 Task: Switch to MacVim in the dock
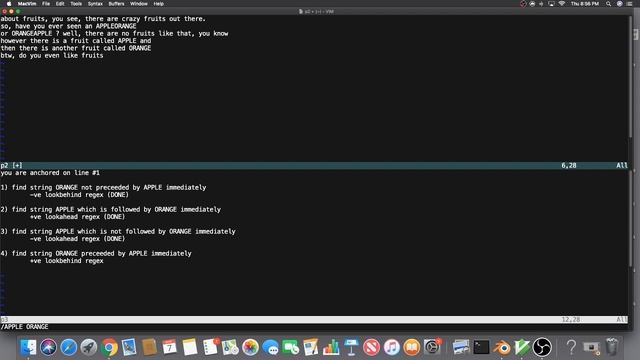pyautogui.click(x=522, y=347)
